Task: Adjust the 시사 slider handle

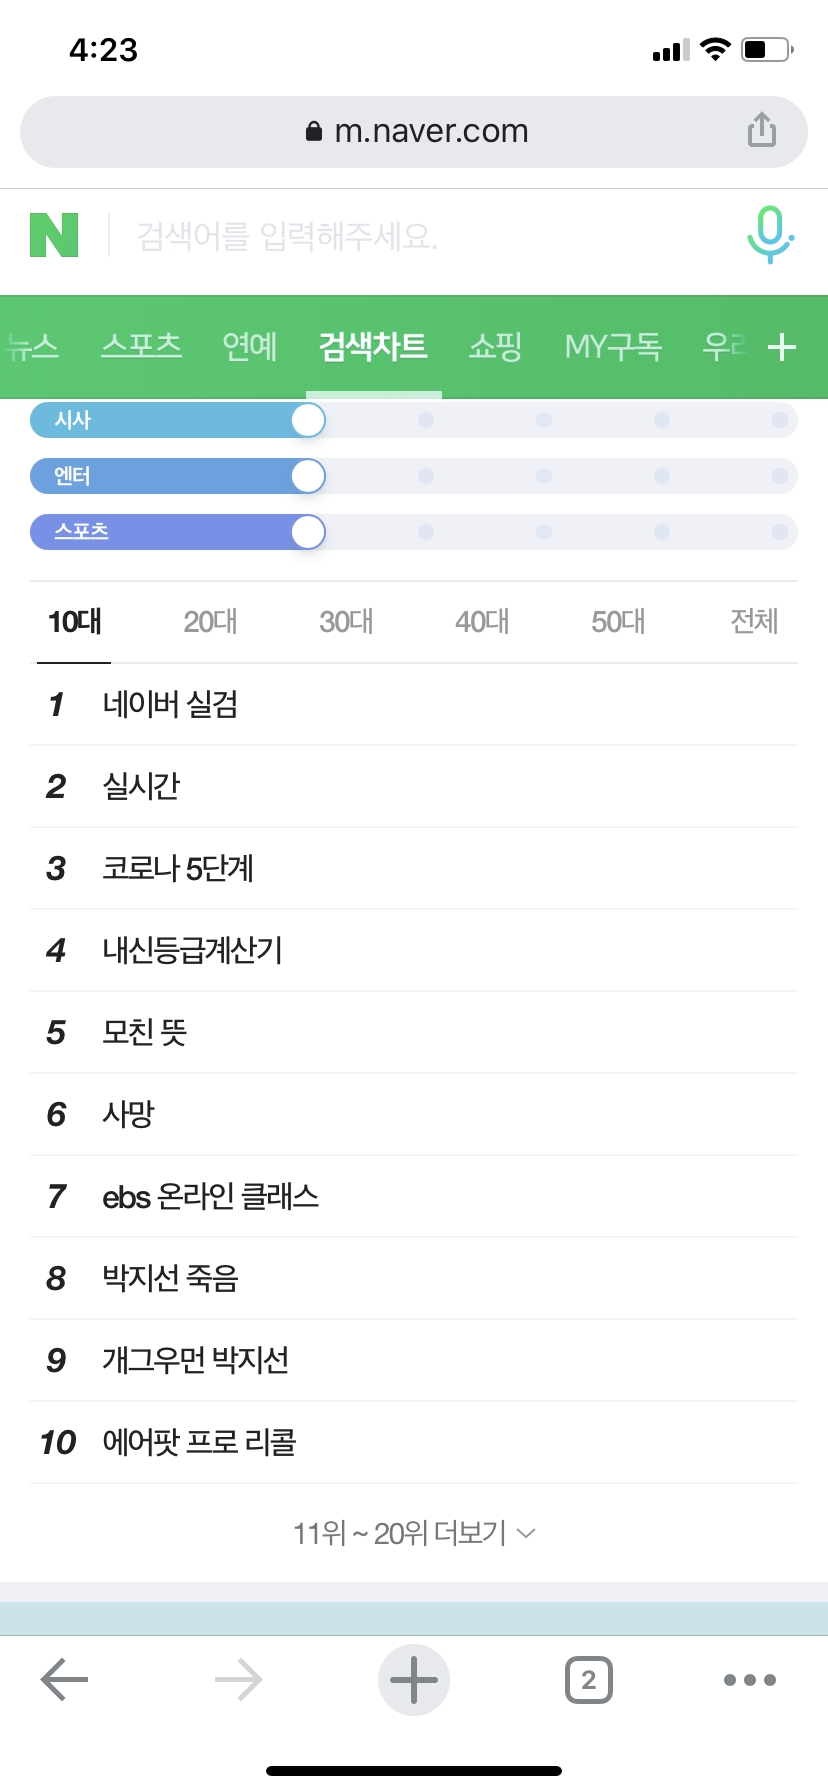Action: coord(308,421)
